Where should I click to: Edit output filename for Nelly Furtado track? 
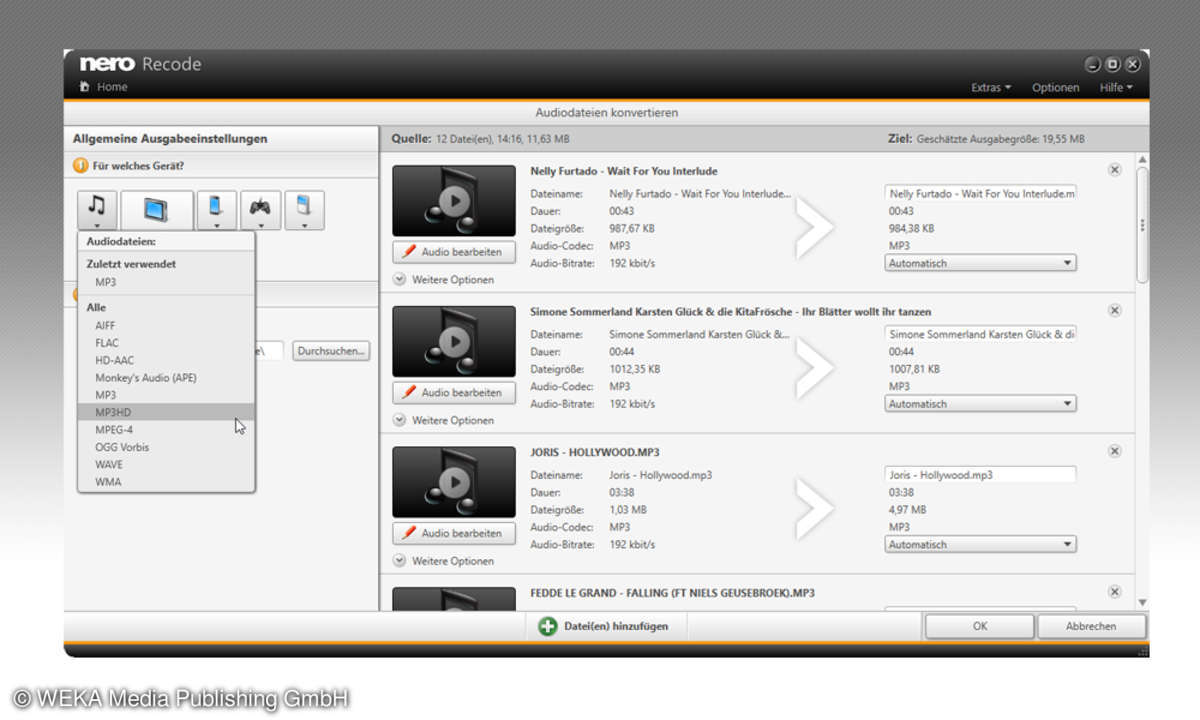[x=980, y=193]
